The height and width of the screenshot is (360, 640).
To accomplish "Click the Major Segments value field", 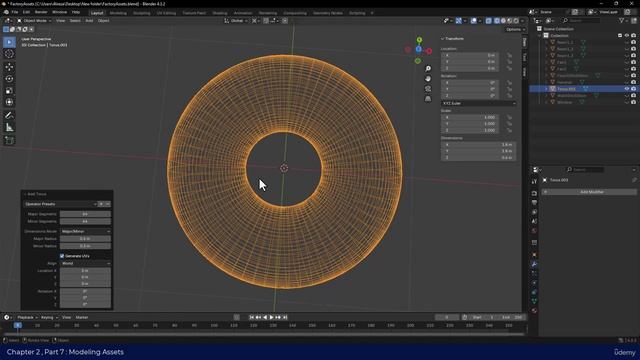I will [x=85, y=214].
